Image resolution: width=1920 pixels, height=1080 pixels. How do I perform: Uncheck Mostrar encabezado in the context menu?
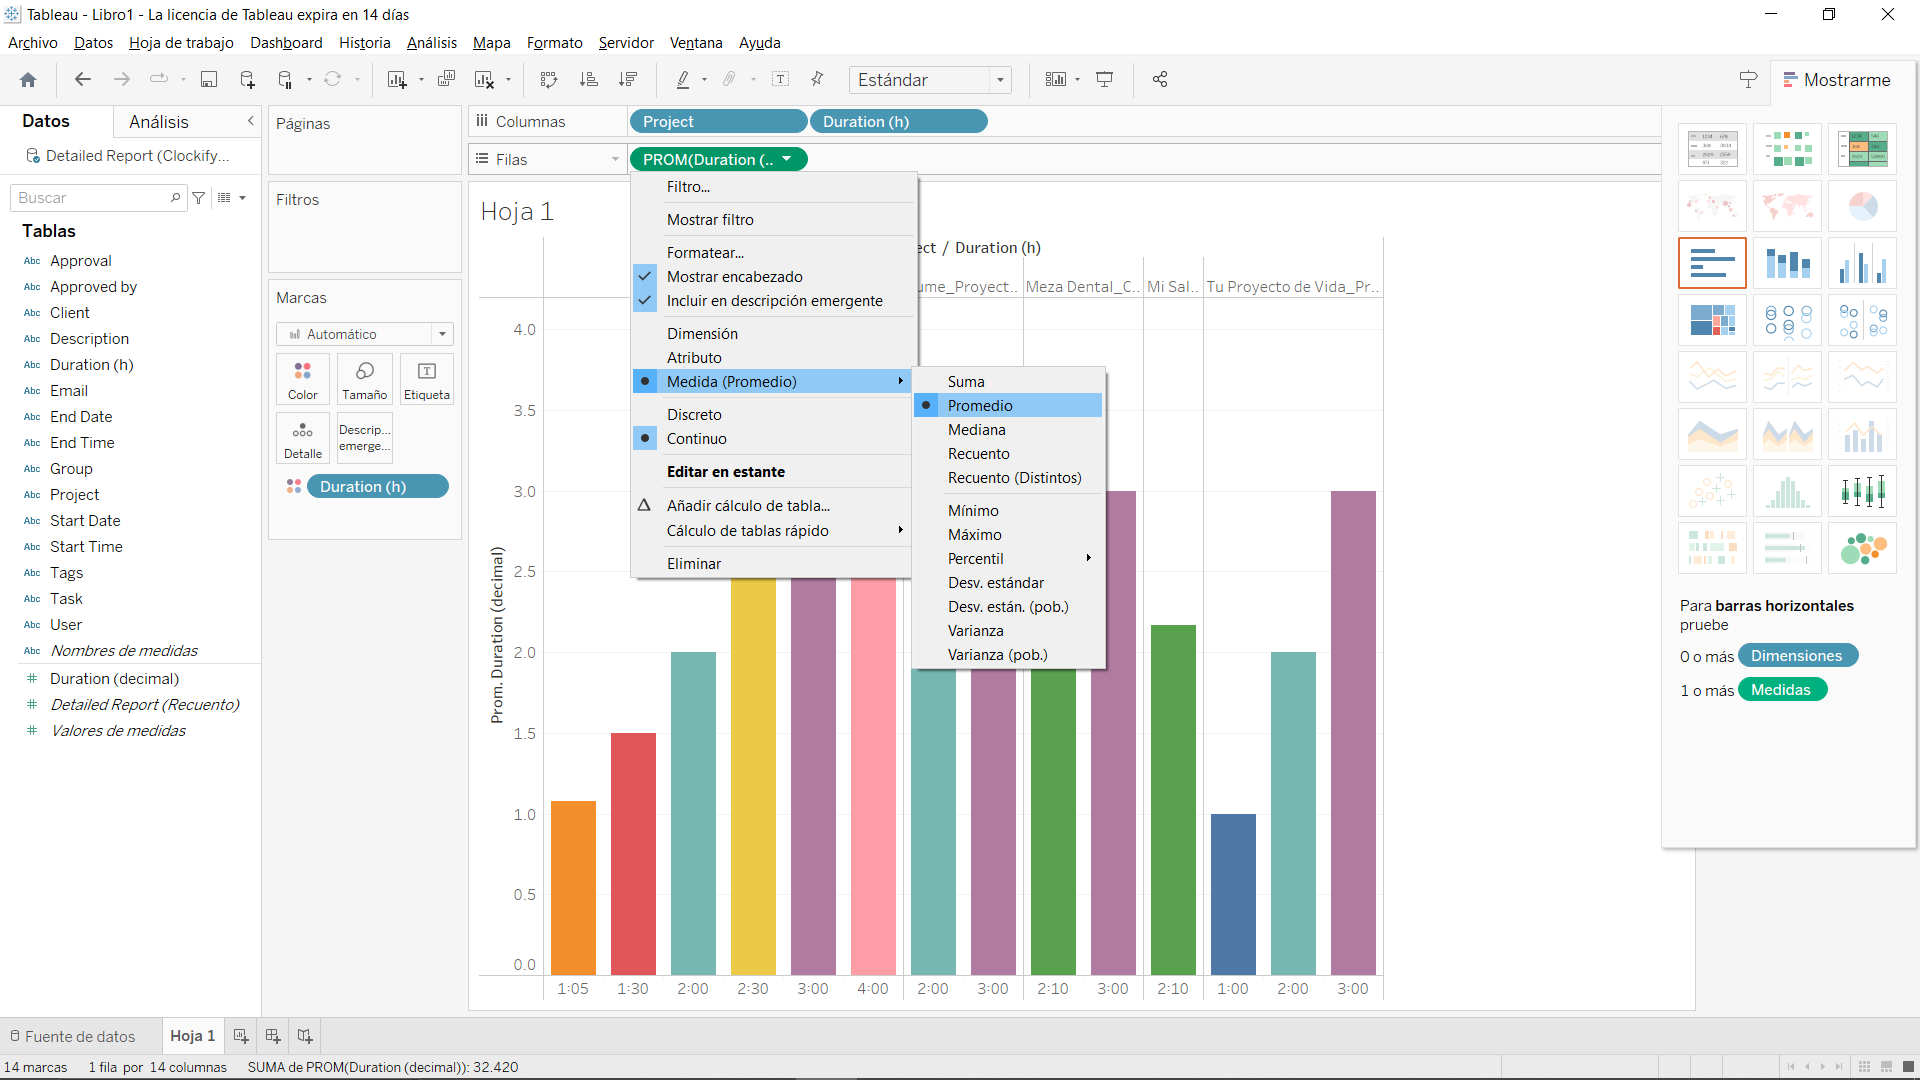[735, 276]
